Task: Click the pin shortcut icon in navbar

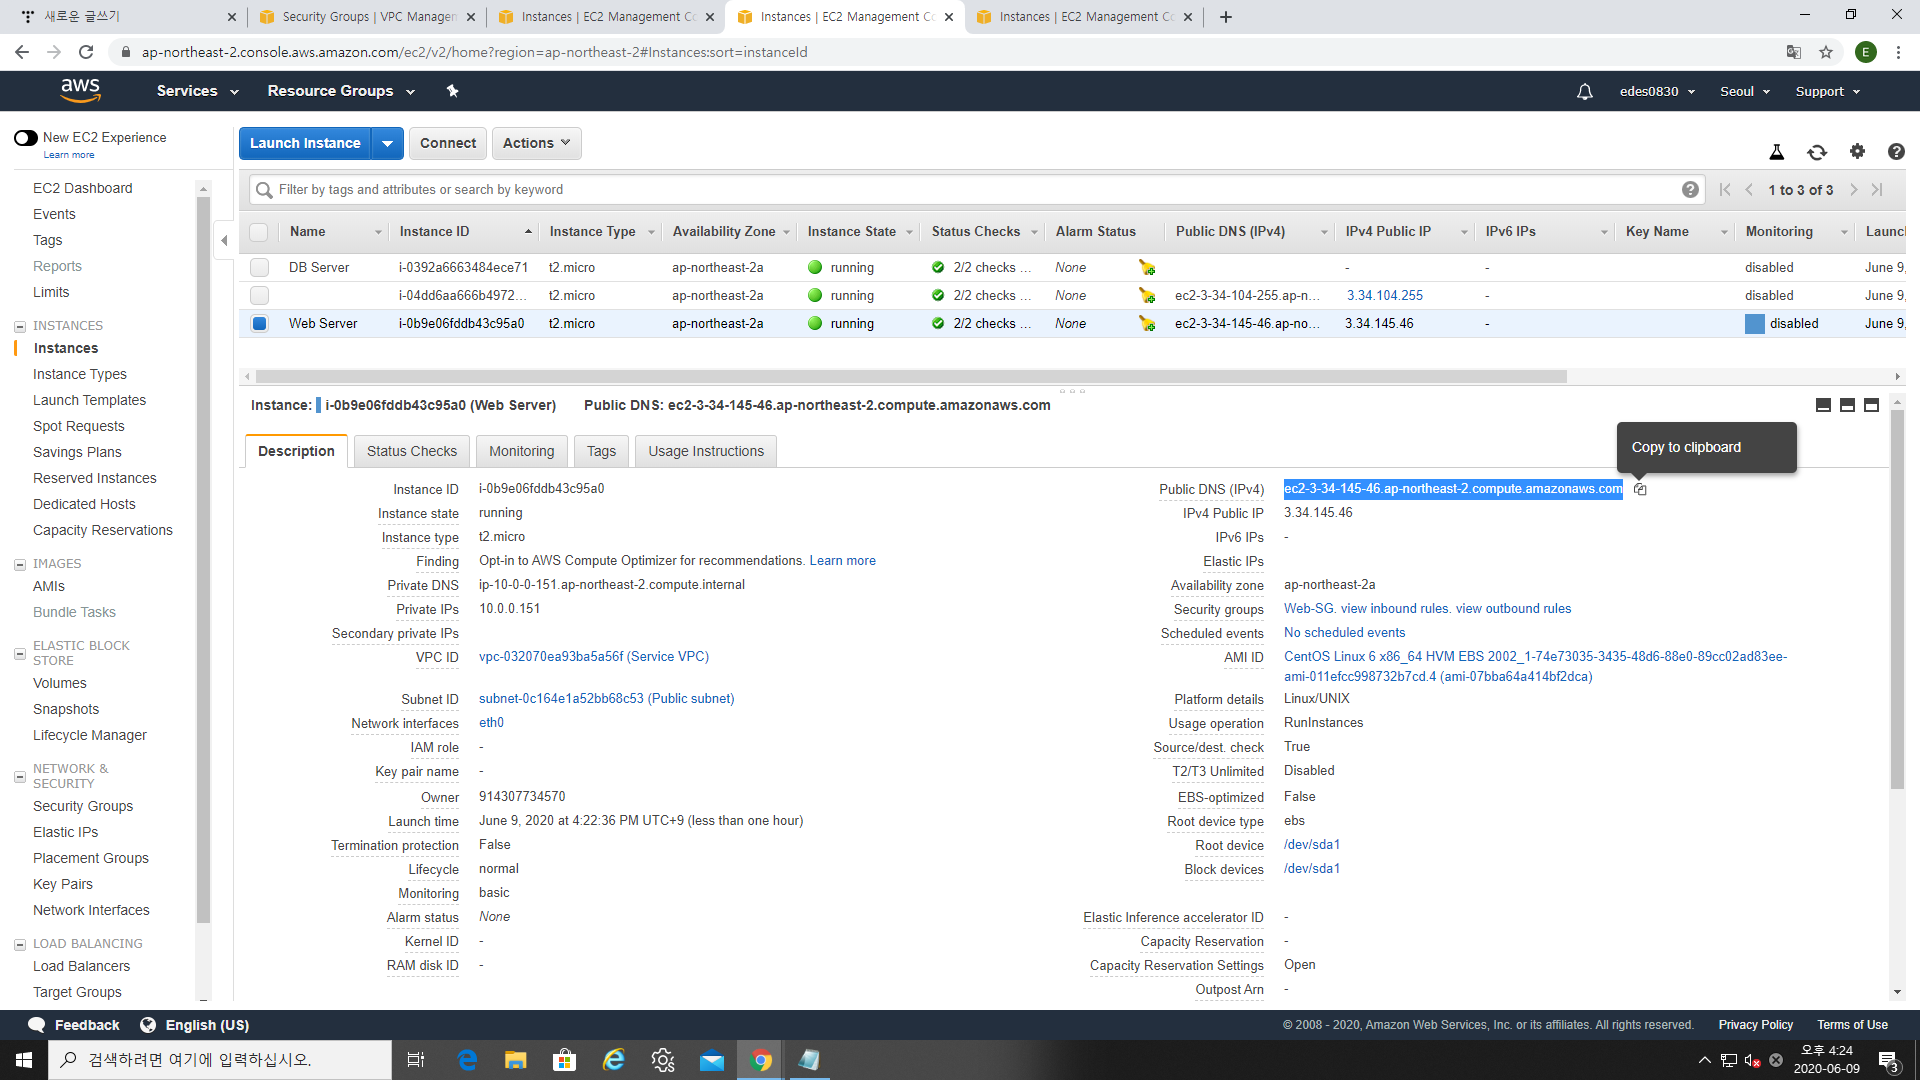Action: (452, 91)
